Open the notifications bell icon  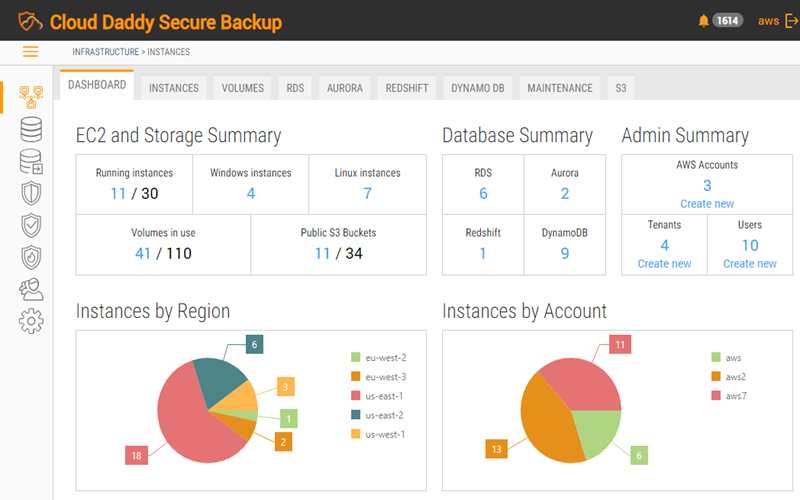pos(704,21)
